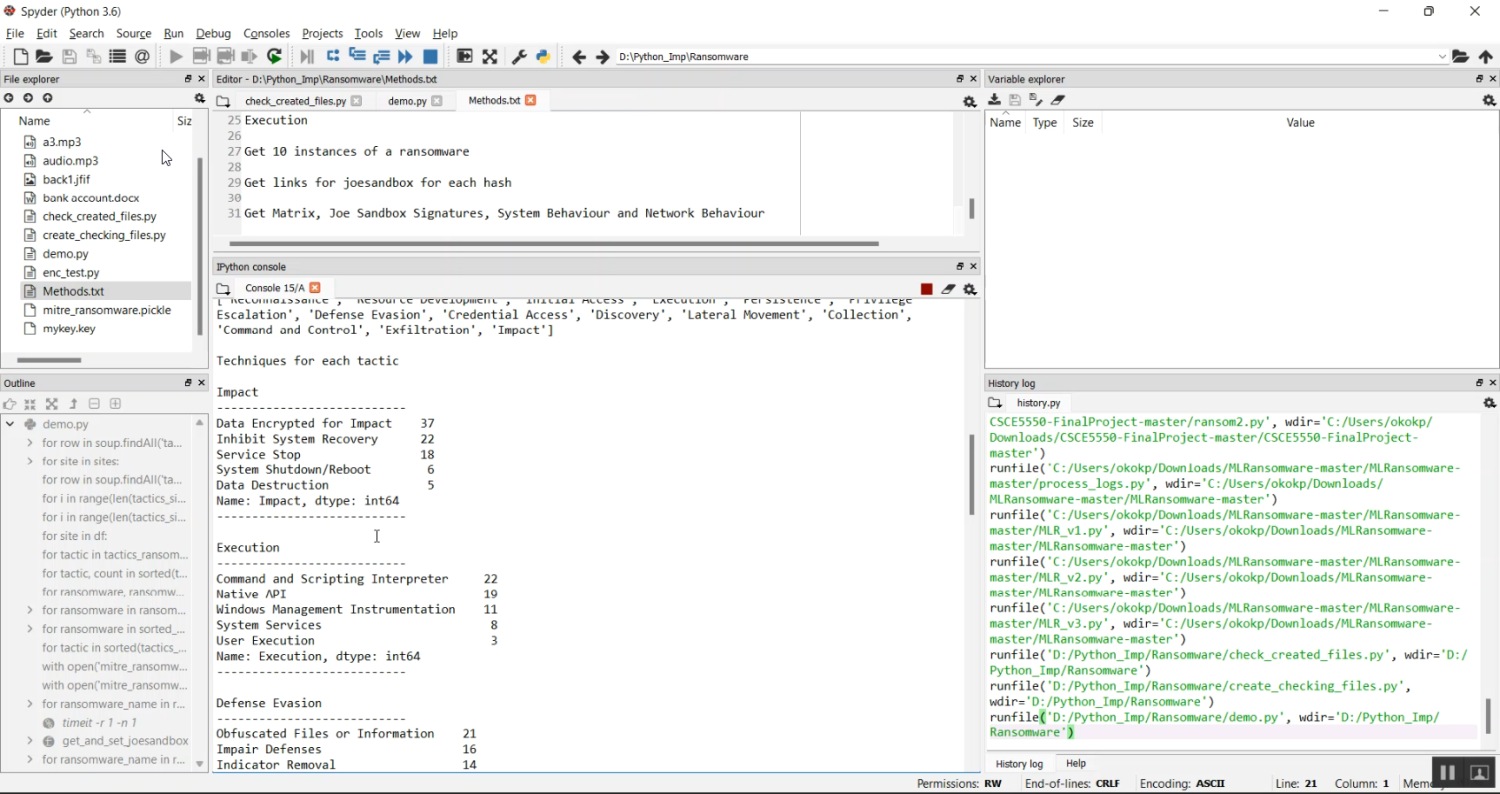Click the IPython console vertical scrollbar
The height and width of the screenshot is (794, 1500).
(971, 475)
